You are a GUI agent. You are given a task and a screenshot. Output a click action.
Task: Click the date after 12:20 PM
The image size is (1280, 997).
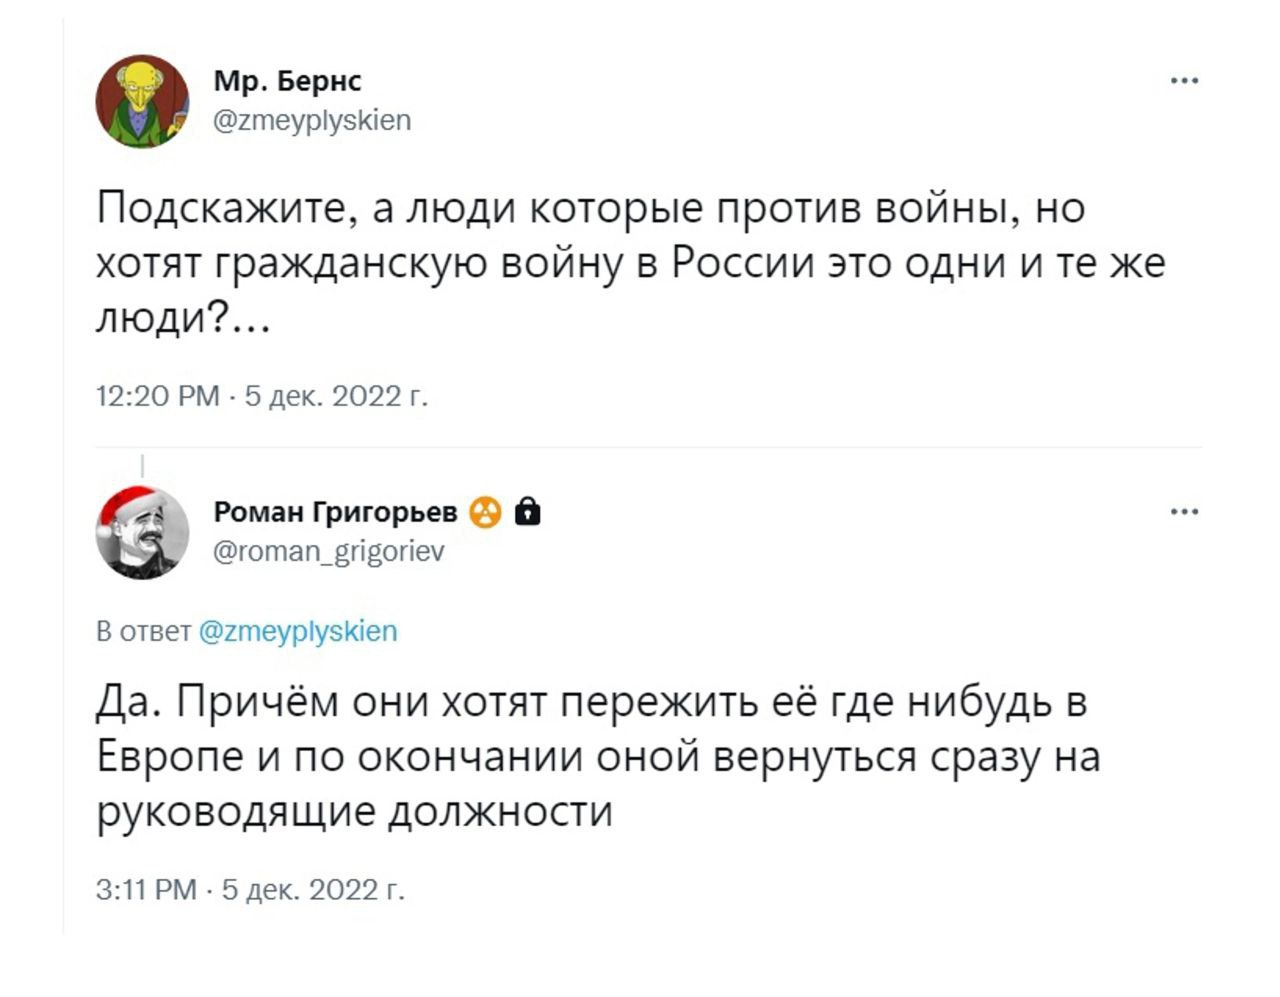pyautogui.click(x=336, y=397)
